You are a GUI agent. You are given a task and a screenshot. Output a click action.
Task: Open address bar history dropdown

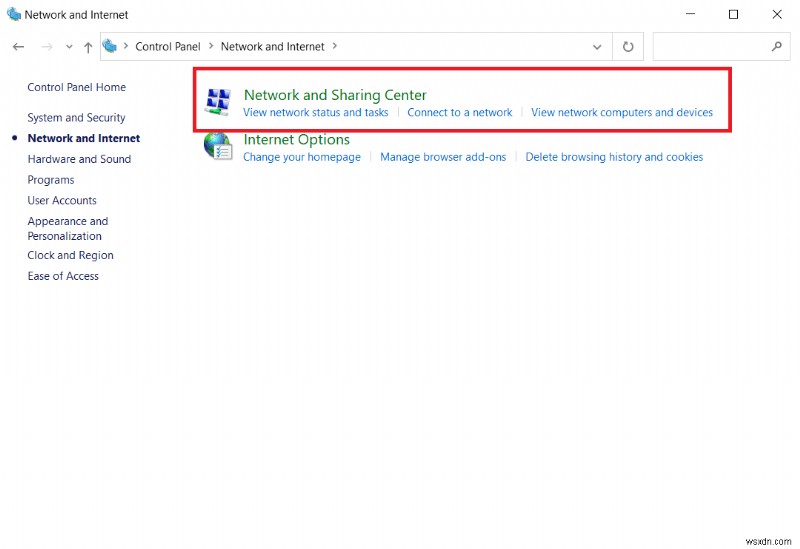[597, 47]
